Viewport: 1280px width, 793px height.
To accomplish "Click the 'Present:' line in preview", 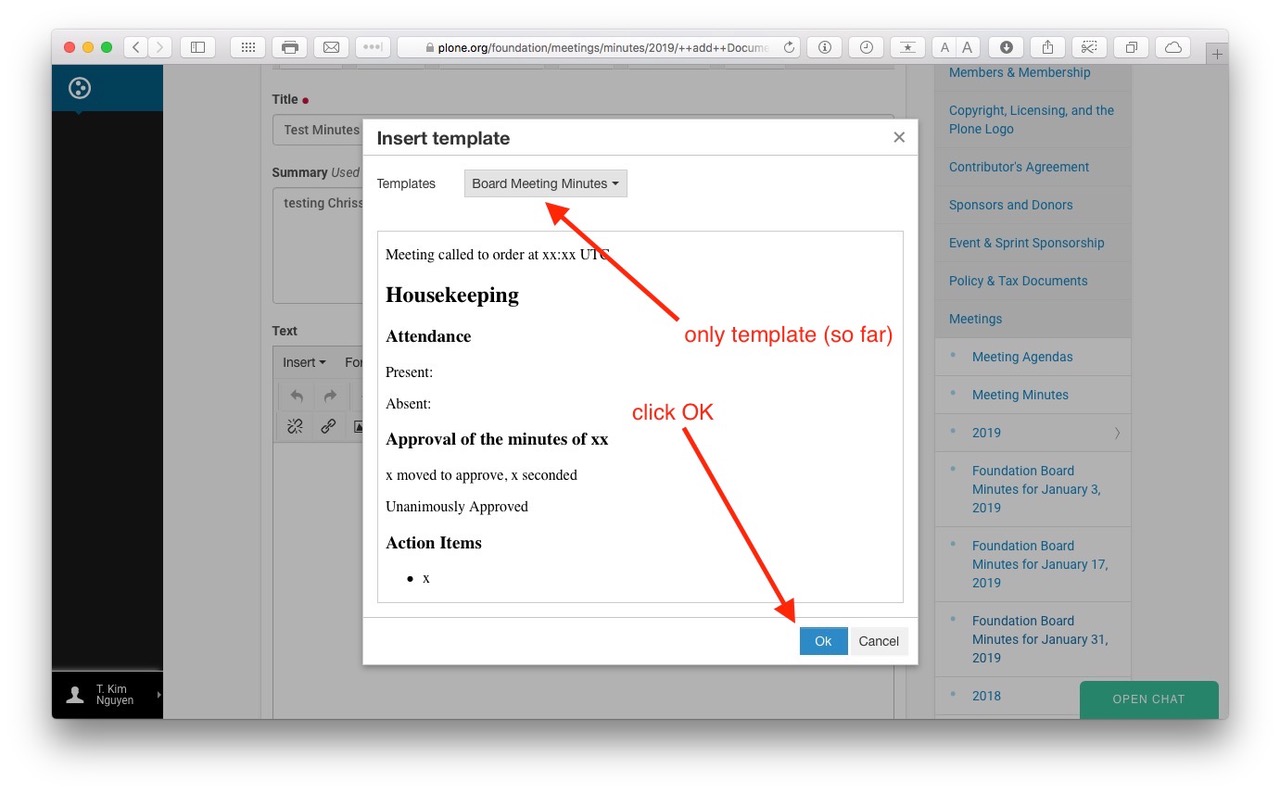I will point(409,372).
